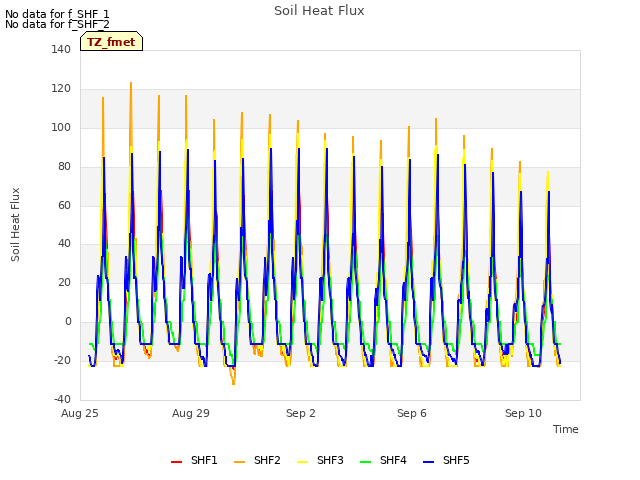
Task: Click the orange SHF2 legend swatch
Action: 240,462
